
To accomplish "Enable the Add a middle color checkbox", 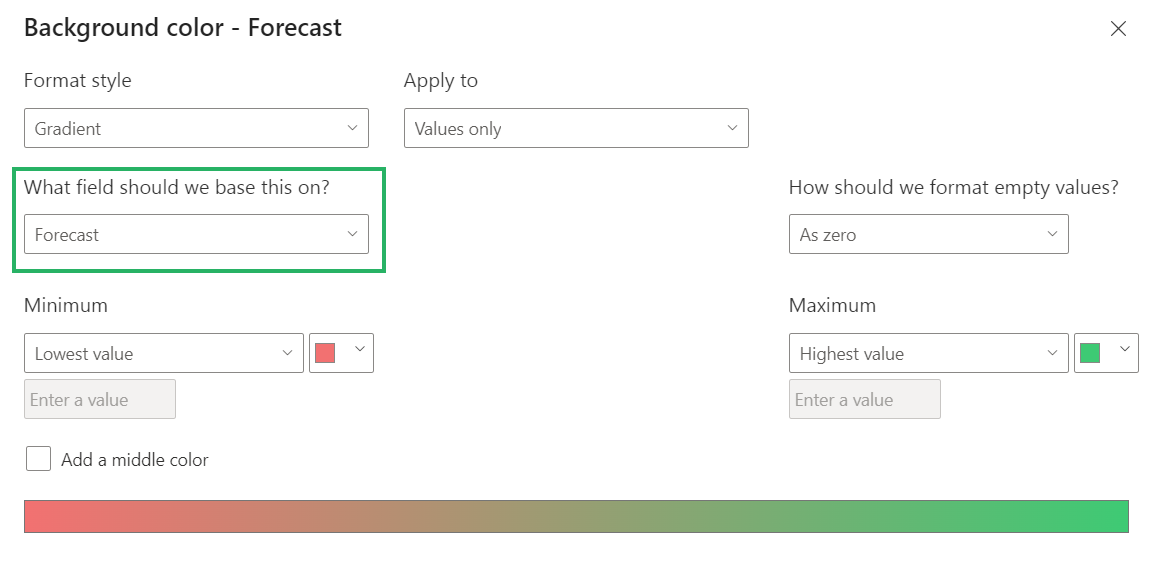I will (x=39, y=459).
